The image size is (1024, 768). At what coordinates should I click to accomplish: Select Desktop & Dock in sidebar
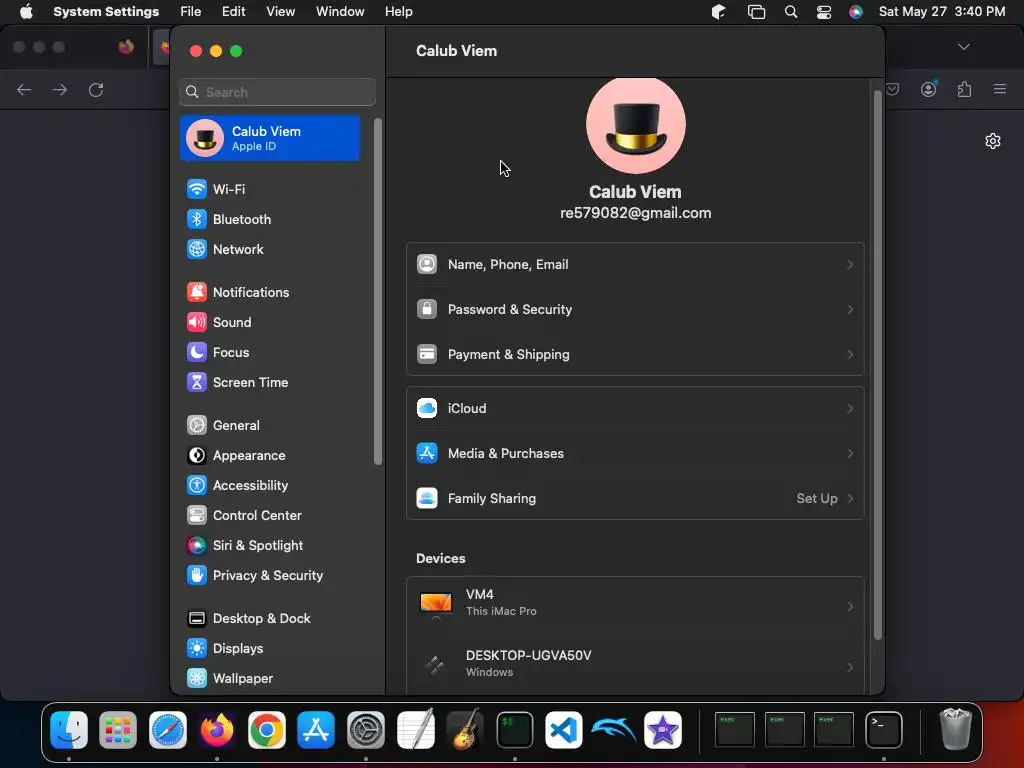click(x=270, y=619)
